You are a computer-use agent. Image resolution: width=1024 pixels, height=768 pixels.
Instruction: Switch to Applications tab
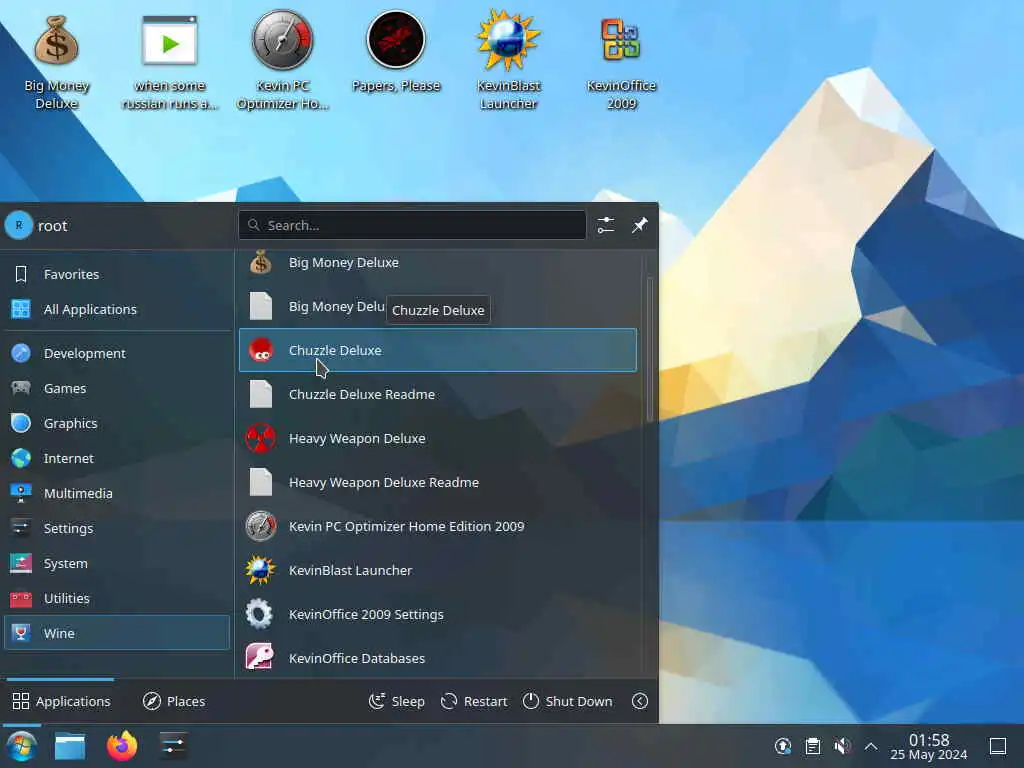61,701
